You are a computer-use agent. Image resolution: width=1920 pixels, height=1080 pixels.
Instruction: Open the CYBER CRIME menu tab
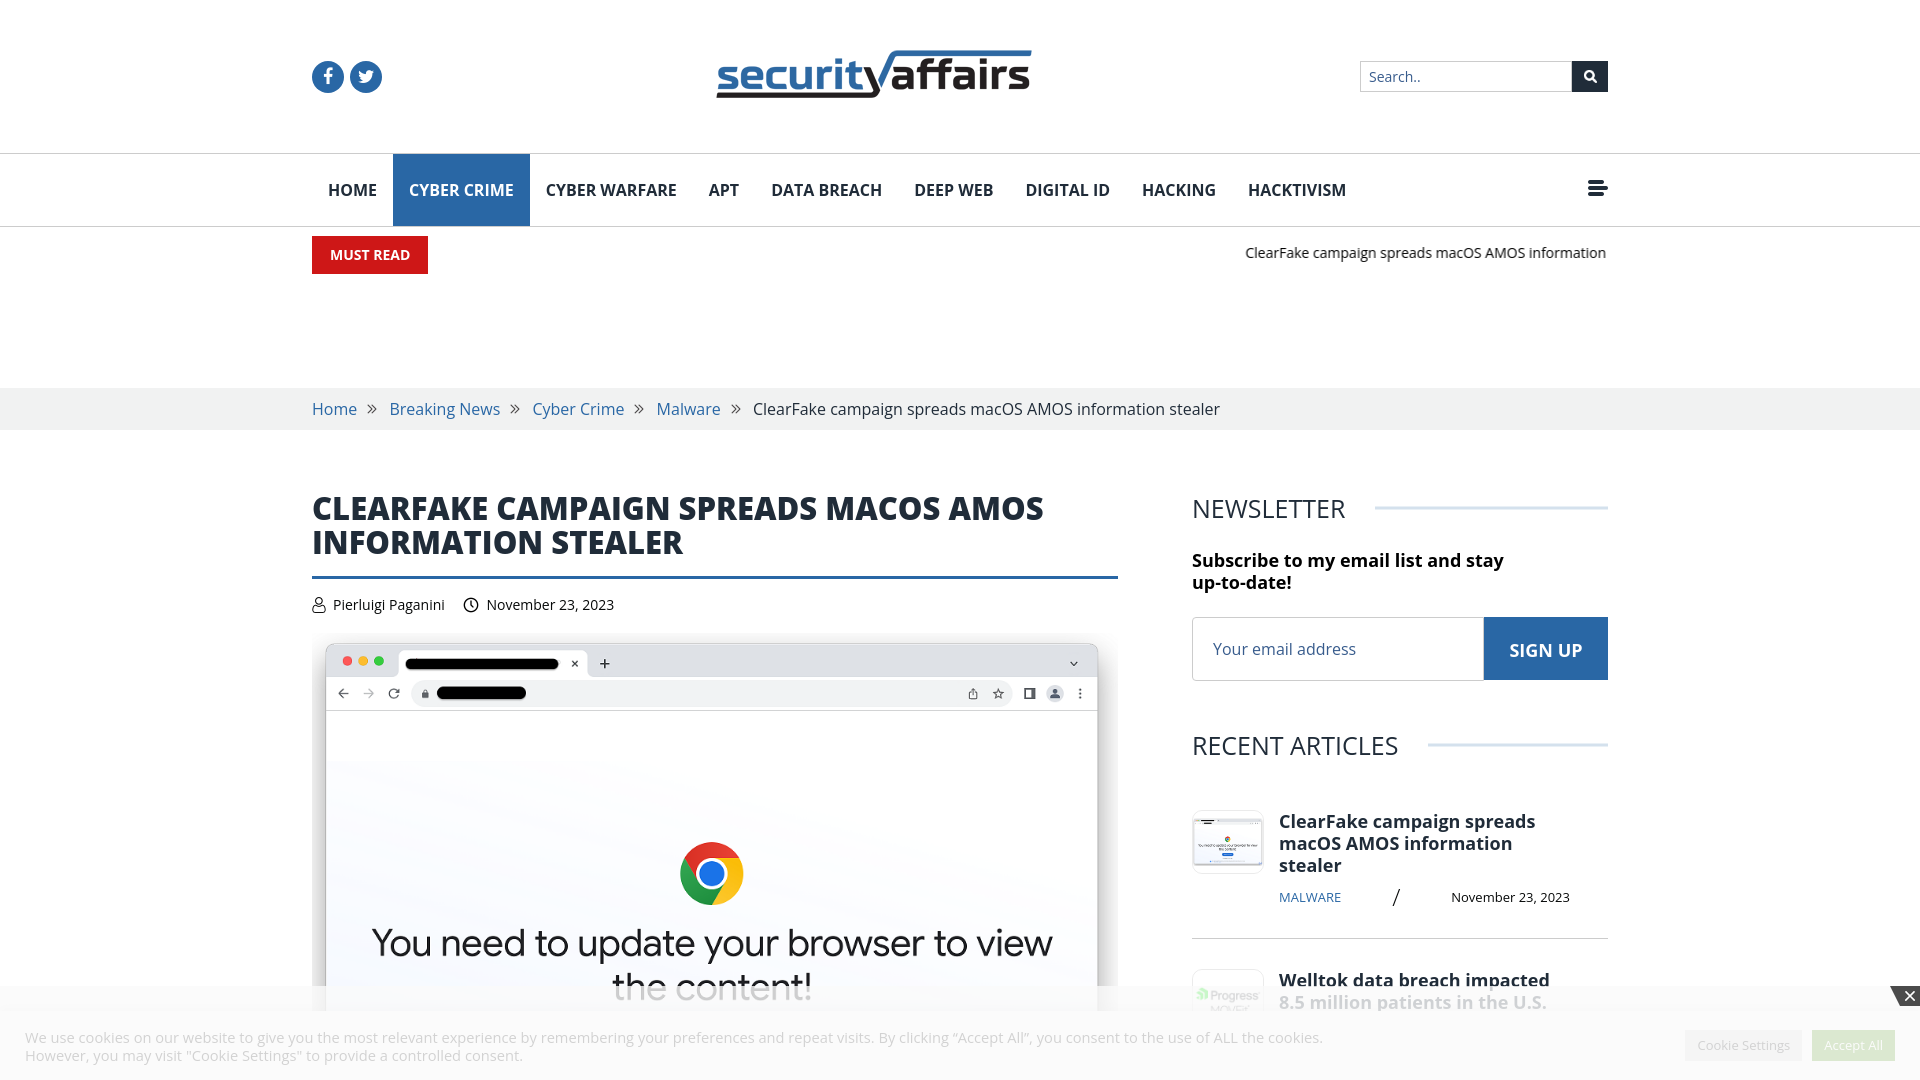[x=460, y=189]
